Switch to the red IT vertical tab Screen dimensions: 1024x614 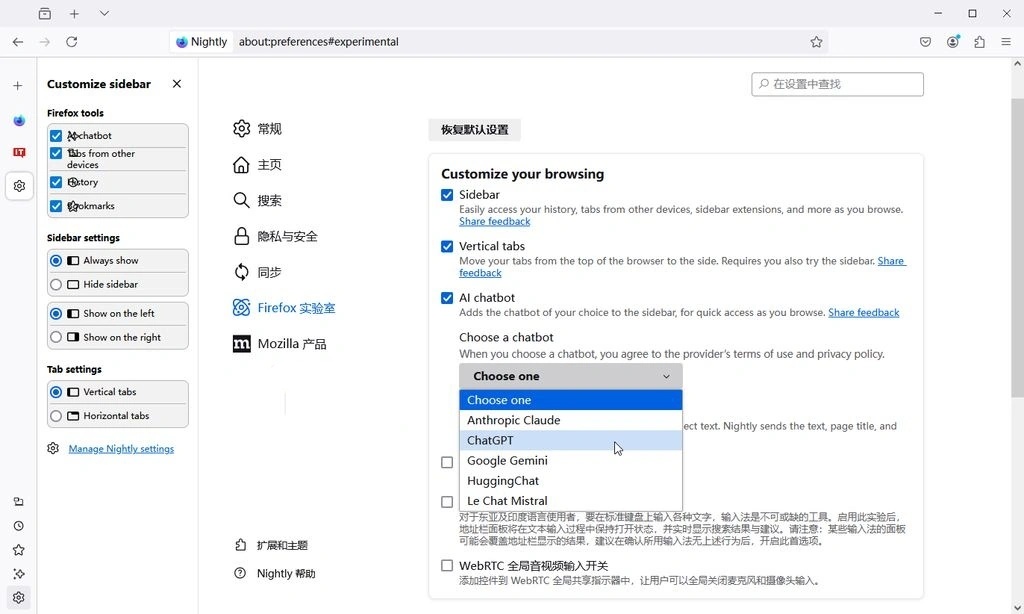(19, 152)
